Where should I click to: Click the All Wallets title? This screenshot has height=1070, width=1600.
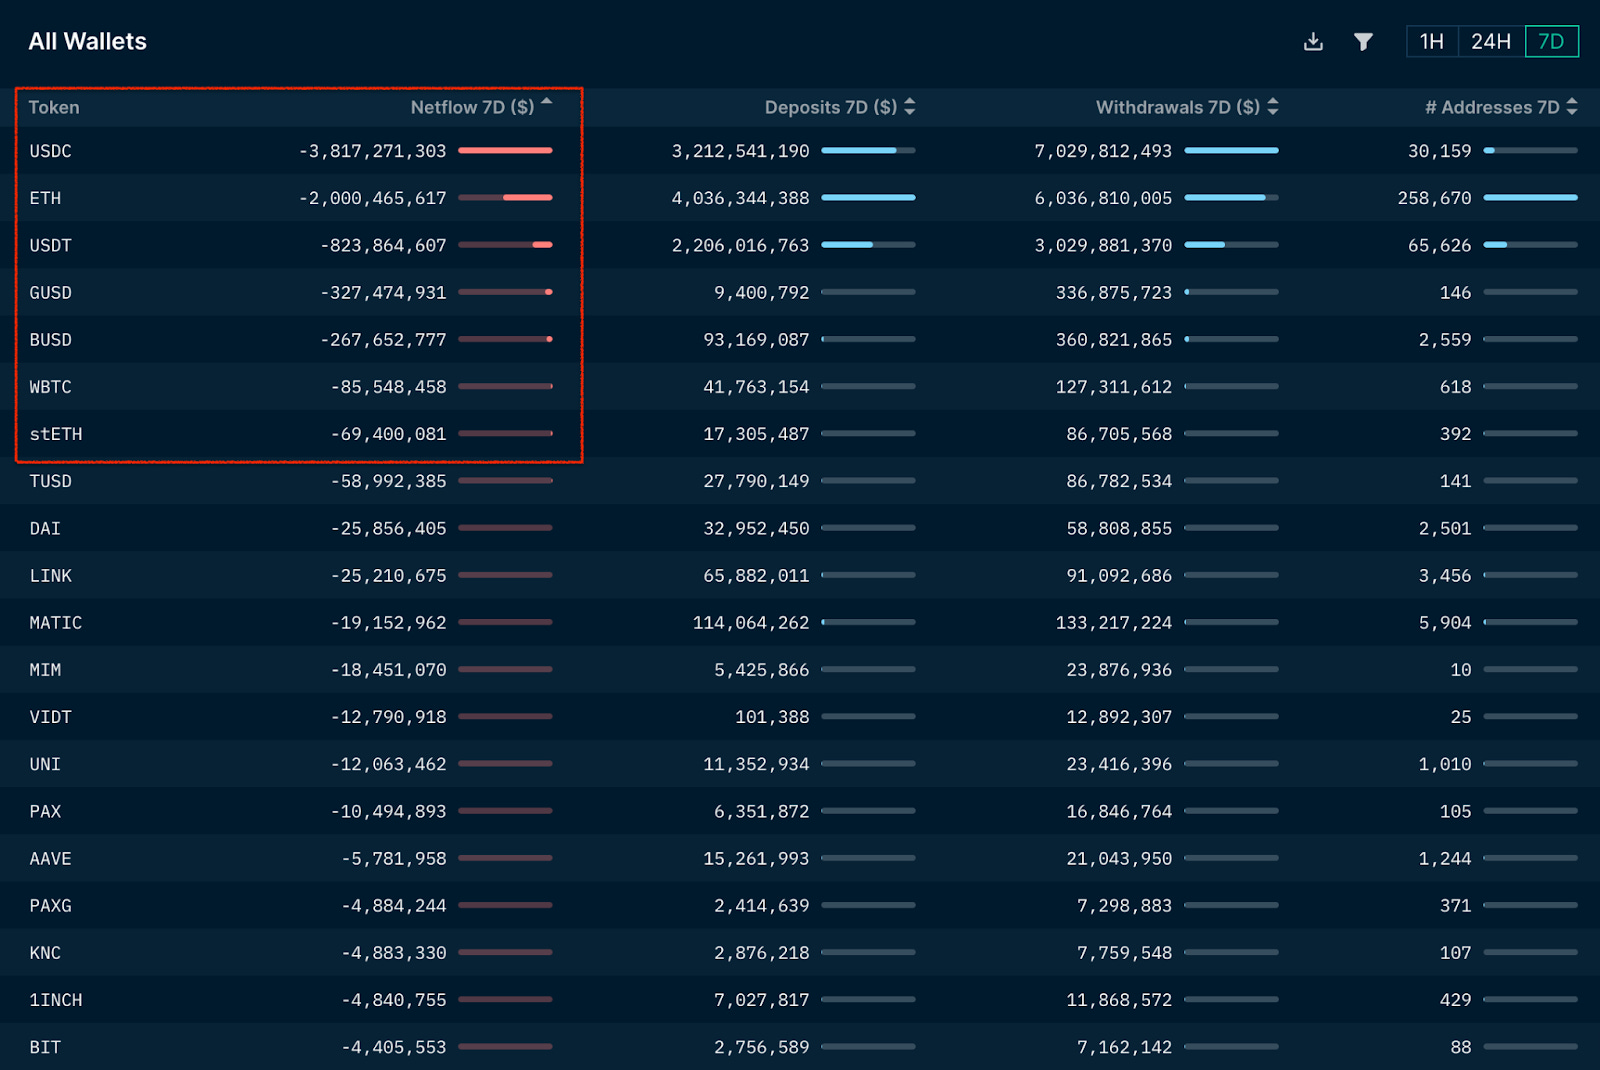pyautogui.click(x=88, y=41)
